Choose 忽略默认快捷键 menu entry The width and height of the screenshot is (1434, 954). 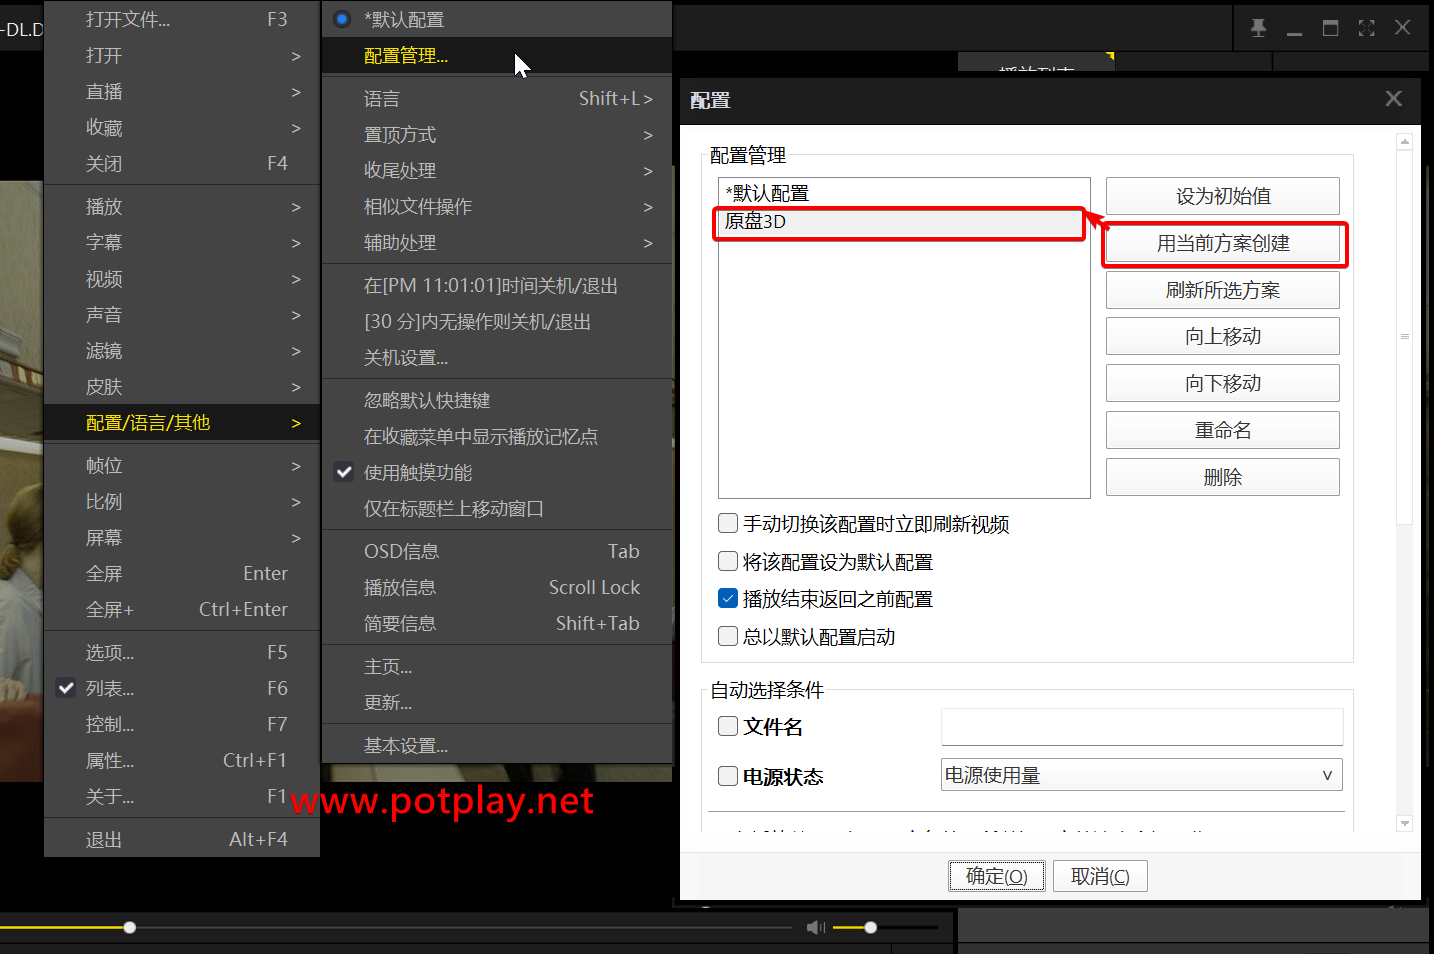(497, 401)
